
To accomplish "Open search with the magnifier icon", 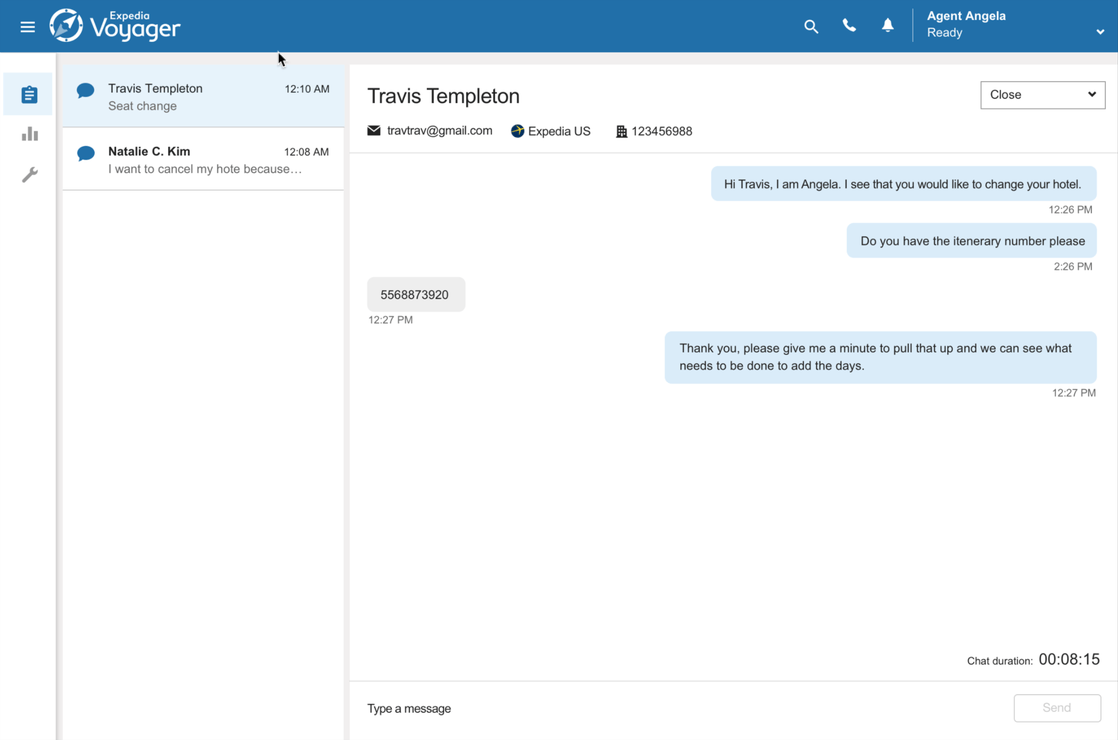I will tap(811, 27).
